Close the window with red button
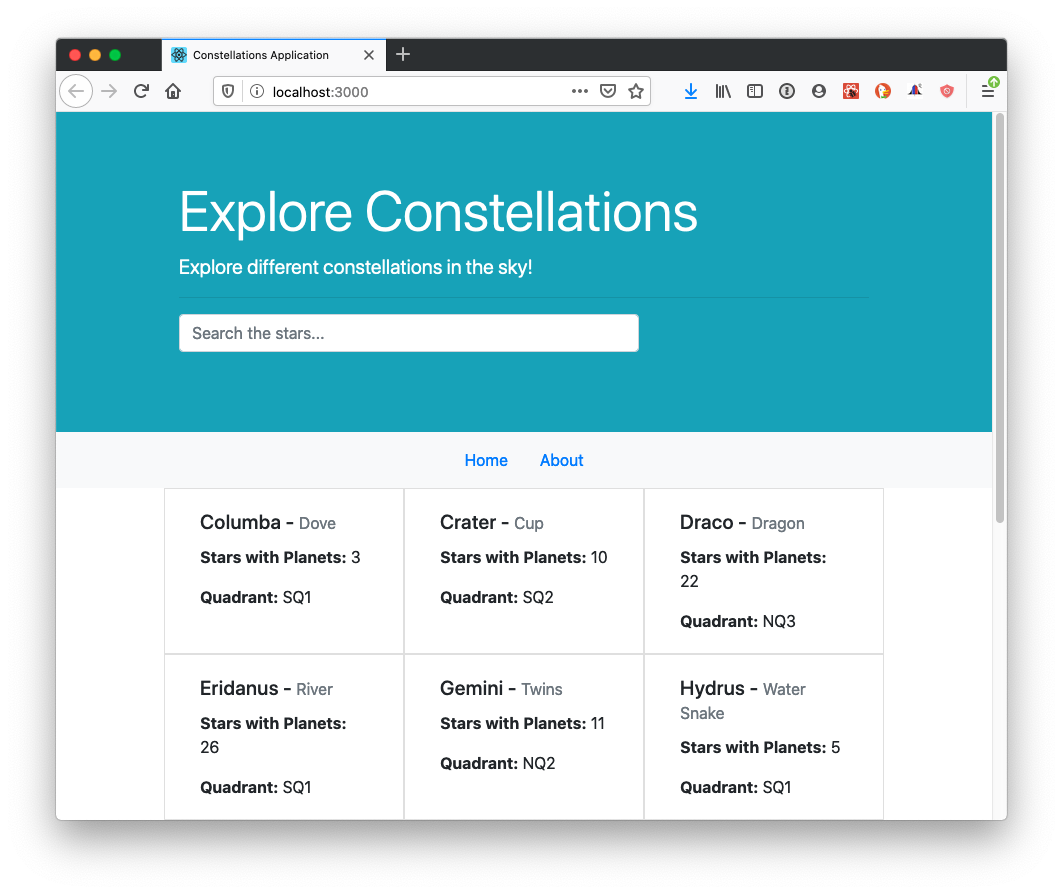This screenshot has width=1063, height=894. [x=75, y=55]
